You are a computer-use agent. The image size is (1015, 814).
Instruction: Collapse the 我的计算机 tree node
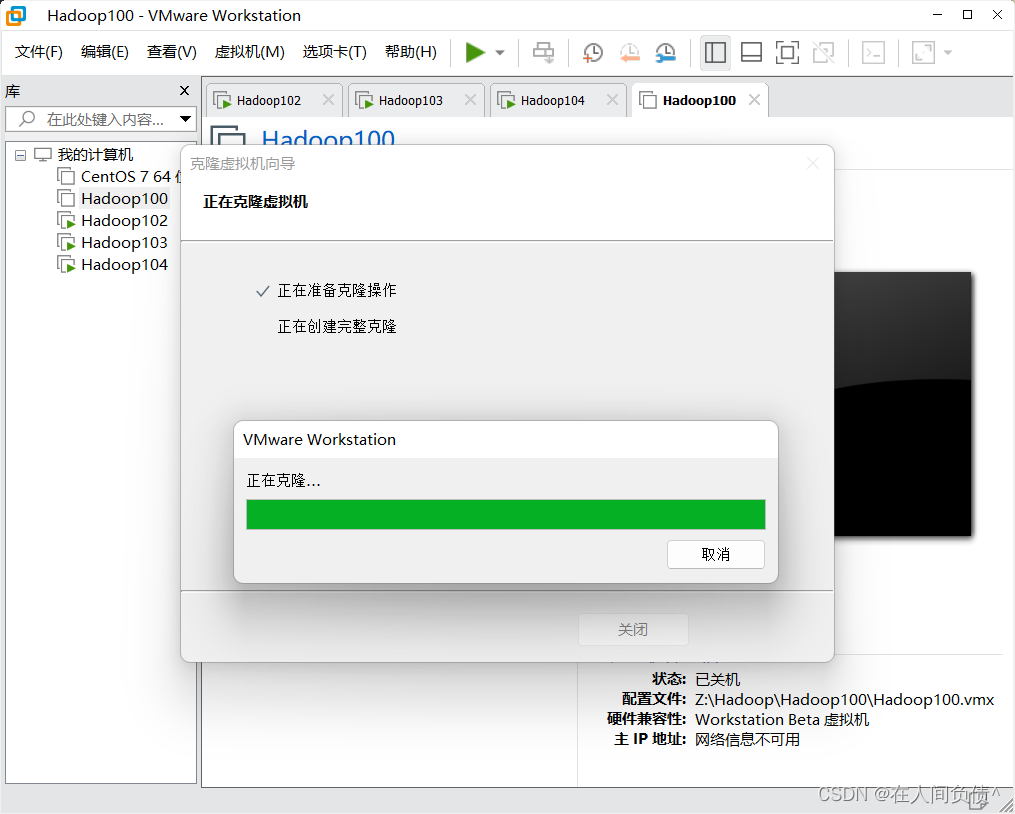click(21, 155)
